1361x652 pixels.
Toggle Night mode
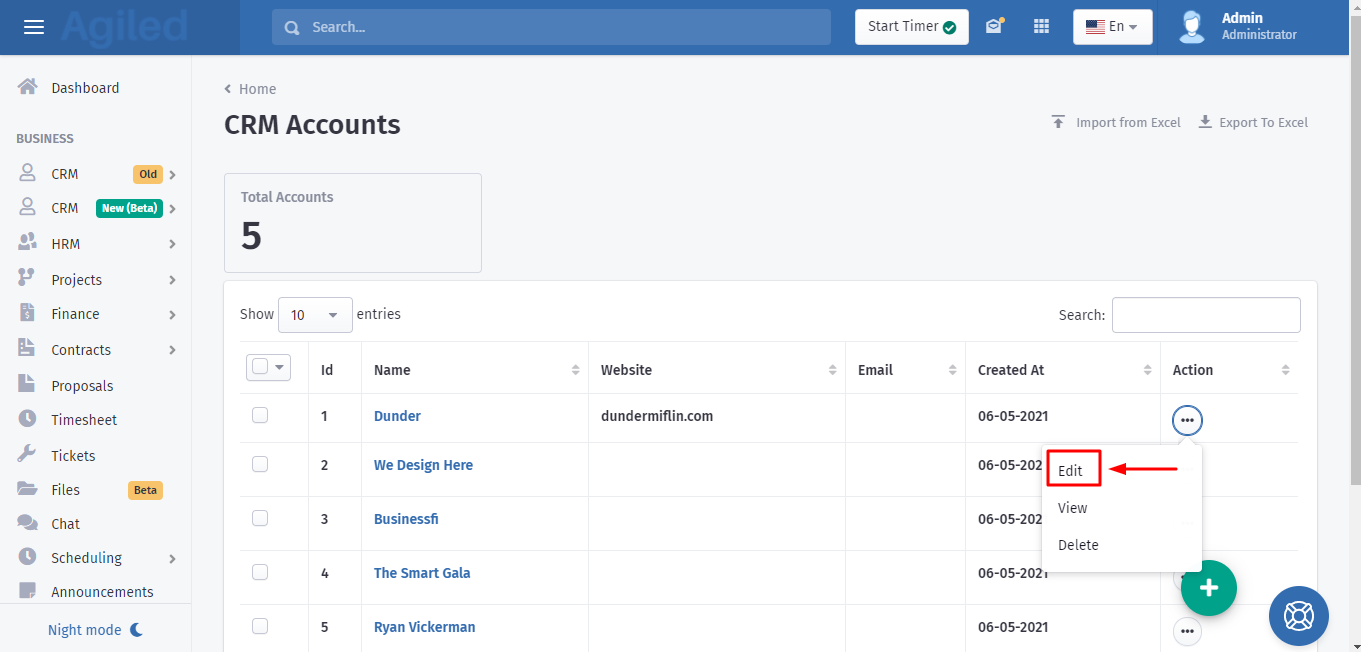pyautogui.click(x=95, y=630)
